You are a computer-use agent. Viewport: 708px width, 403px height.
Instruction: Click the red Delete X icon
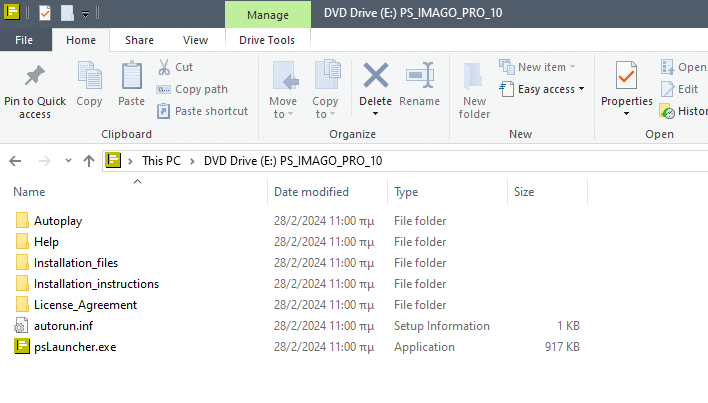coord(376,75)
